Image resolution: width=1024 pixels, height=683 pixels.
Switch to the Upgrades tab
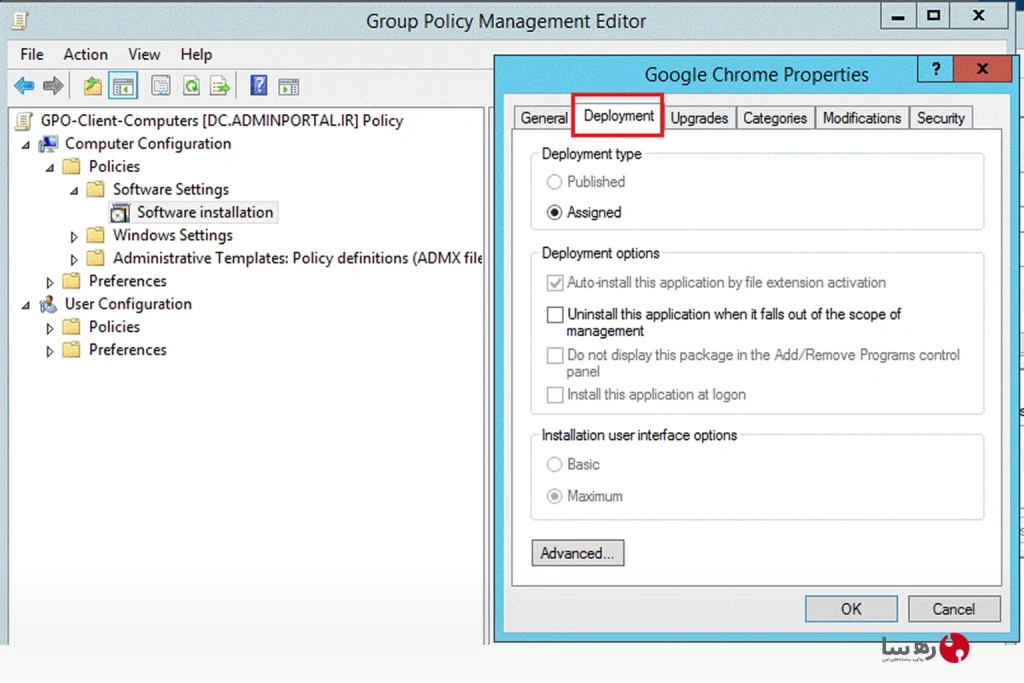[699, 118]
